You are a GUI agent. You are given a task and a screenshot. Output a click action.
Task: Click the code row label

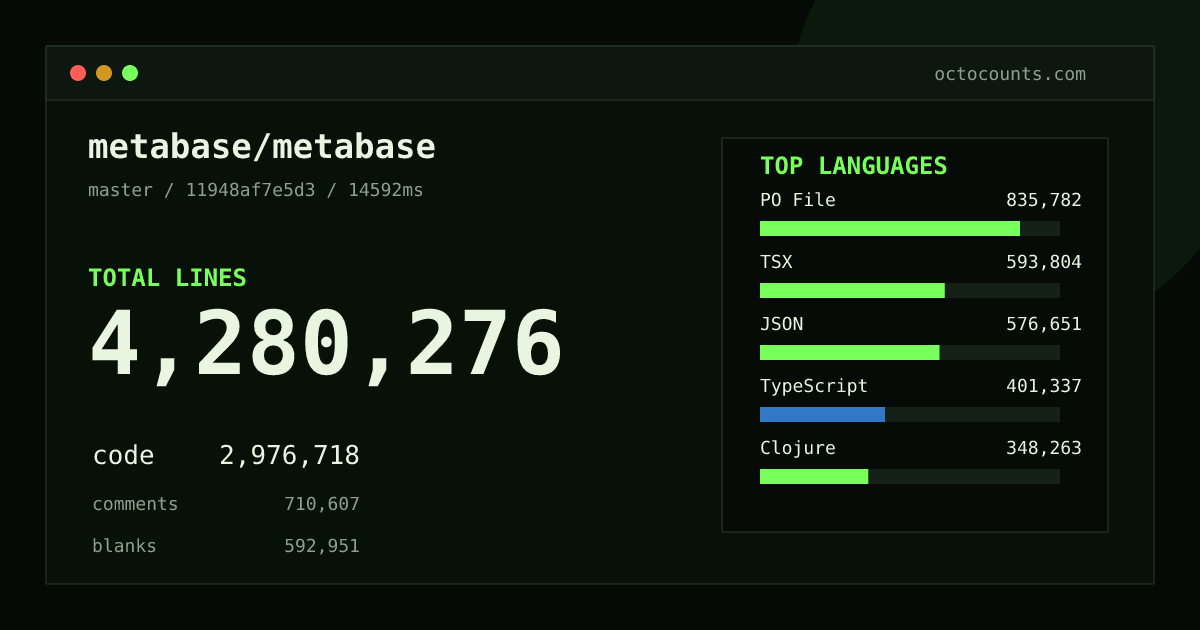[123, 456]
